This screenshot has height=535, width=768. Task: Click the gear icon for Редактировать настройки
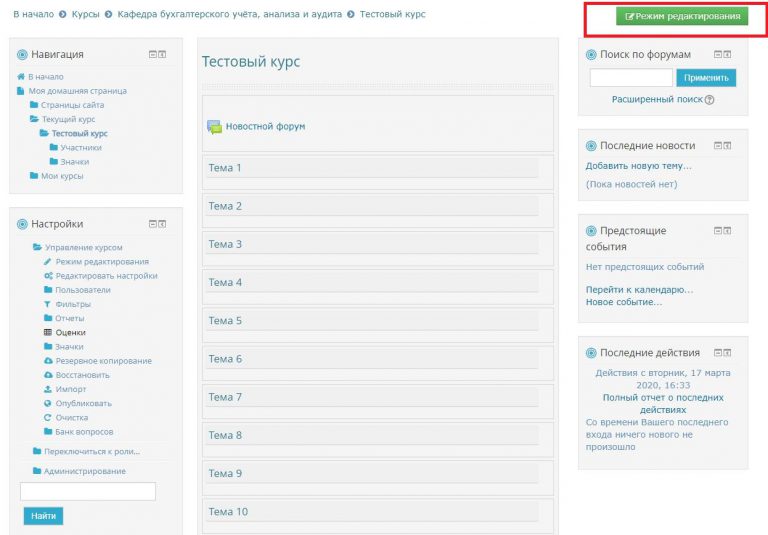[x=48, y=276]
